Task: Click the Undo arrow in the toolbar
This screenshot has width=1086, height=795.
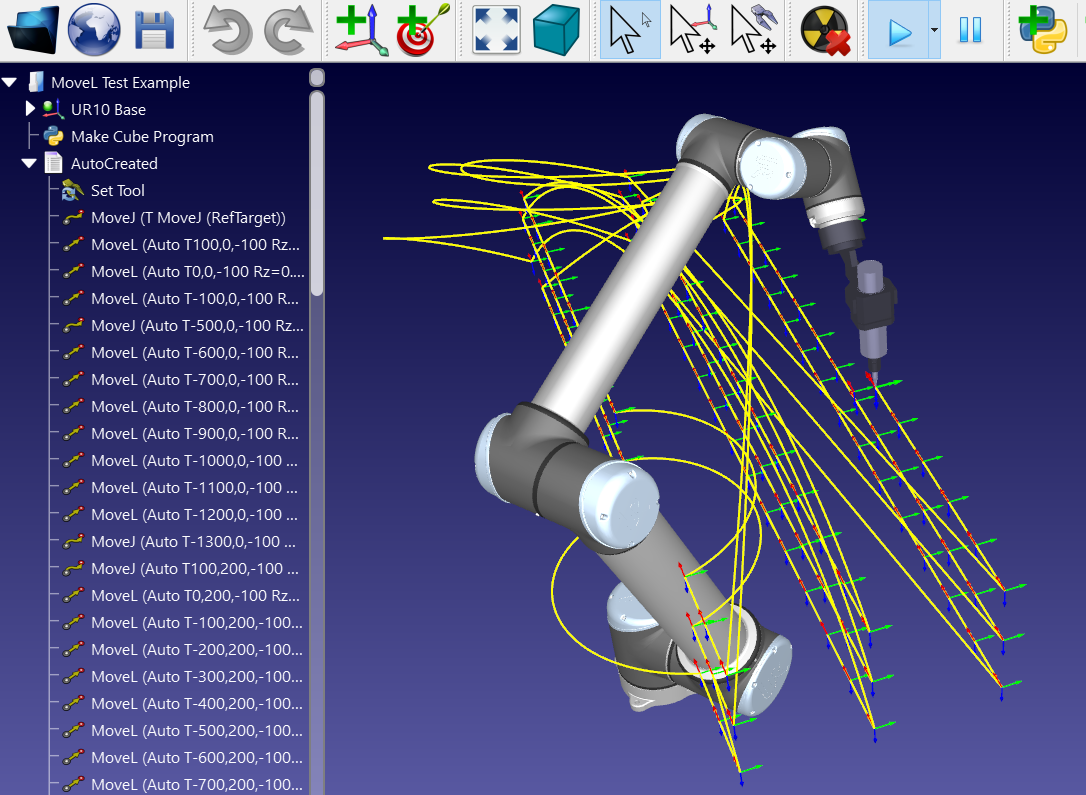Action: coord(227,30)
